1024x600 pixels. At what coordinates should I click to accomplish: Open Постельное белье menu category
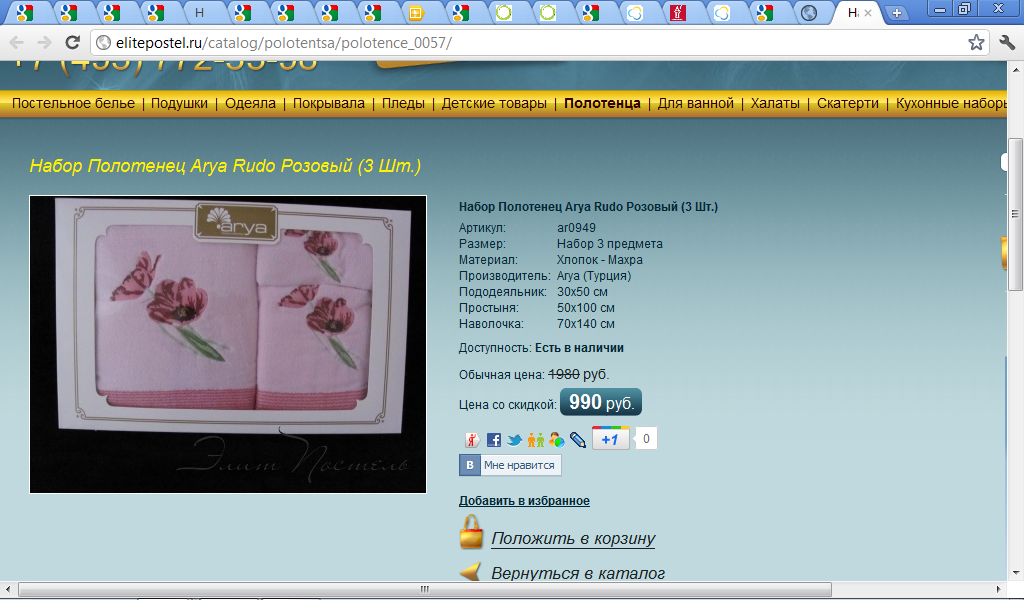(x=73, y=103)
